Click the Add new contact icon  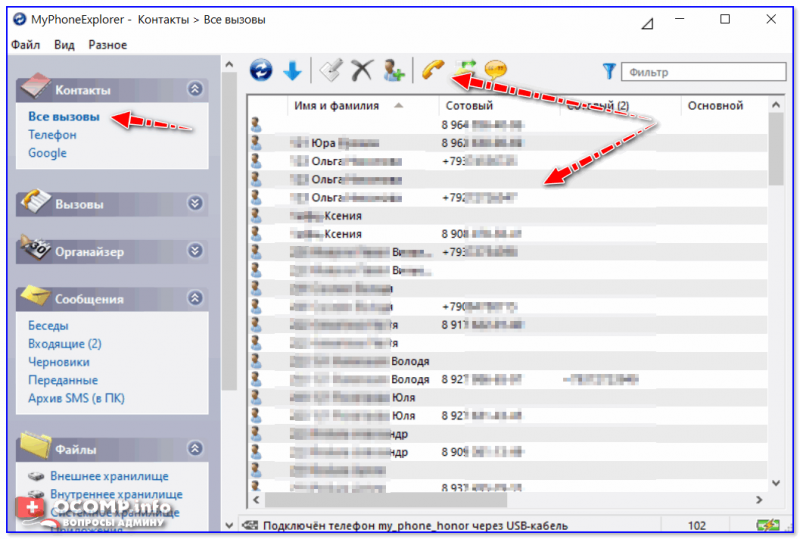click(393, 70)
